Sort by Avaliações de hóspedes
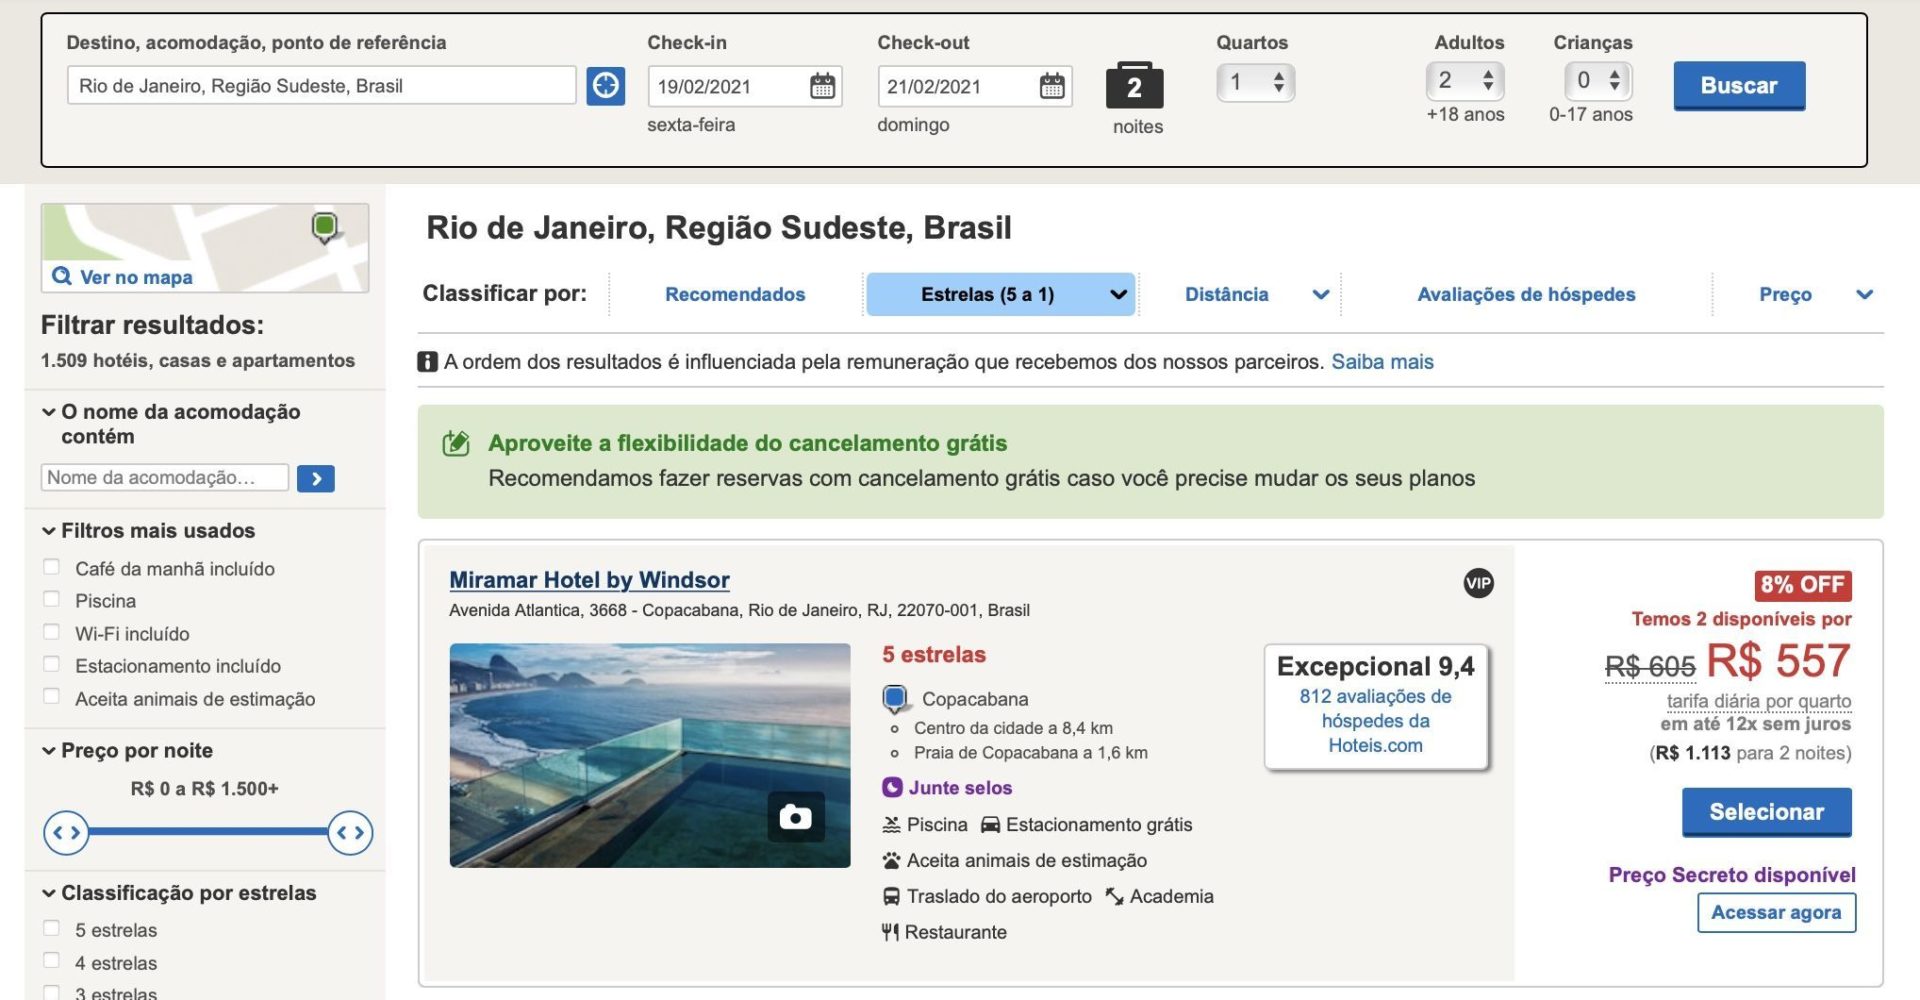The image size is (1920, 1000). (x=1526, y=294)
